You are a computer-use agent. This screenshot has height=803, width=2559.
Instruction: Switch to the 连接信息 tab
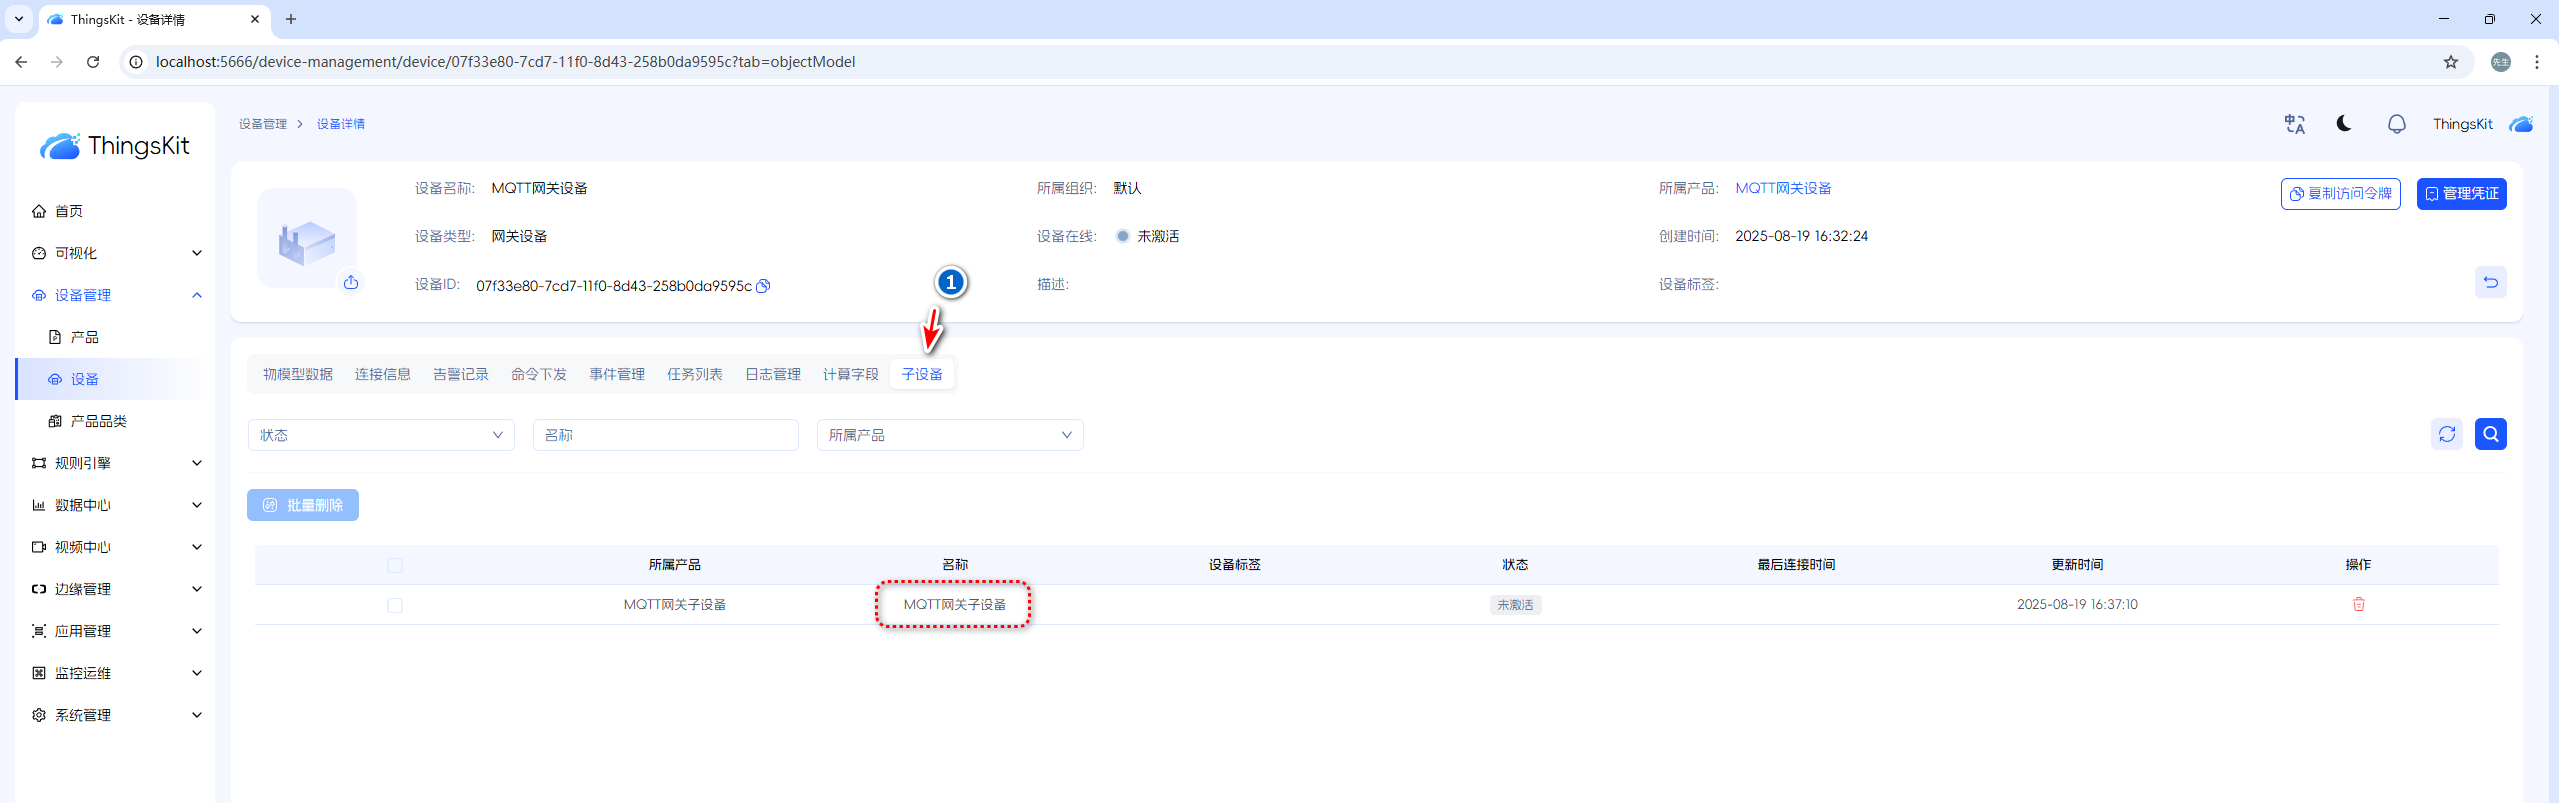[x=382, y=374]
